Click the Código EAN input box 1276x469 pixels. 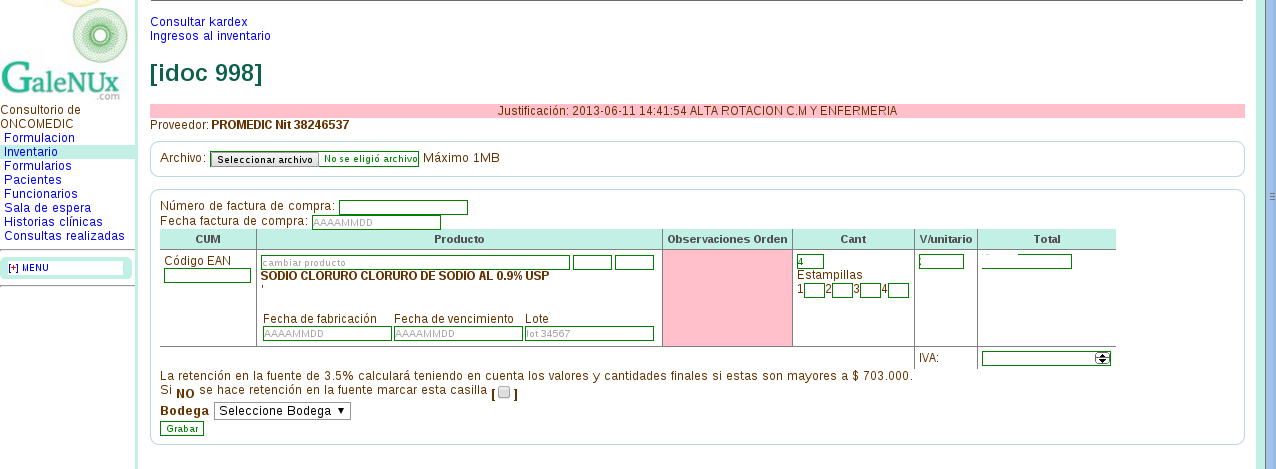click(x=207, y=276)
